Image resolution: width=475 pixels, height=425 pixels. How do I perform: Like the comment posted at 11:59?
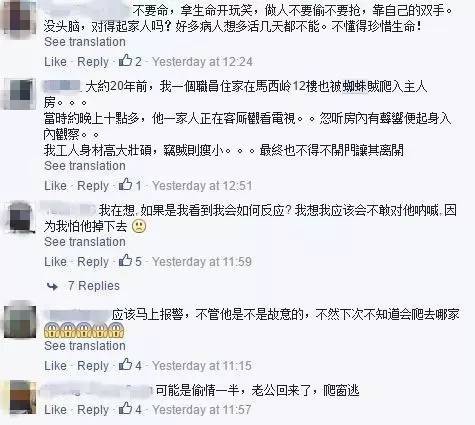pyautogui.click(x=55, y=262)
